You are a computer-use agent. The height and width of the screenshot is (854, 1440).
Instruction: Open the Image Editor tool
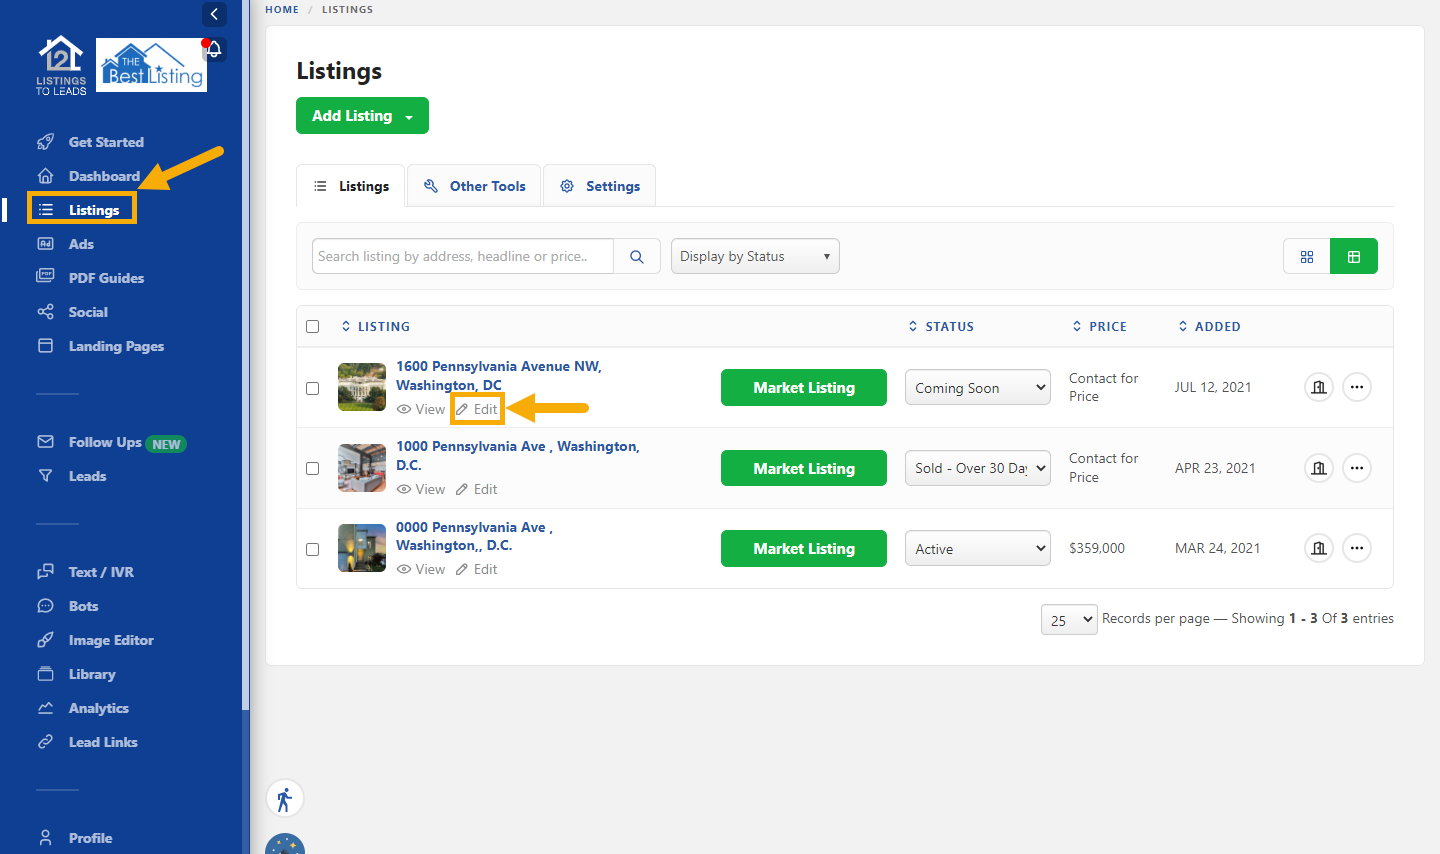[x=110, y=639]
